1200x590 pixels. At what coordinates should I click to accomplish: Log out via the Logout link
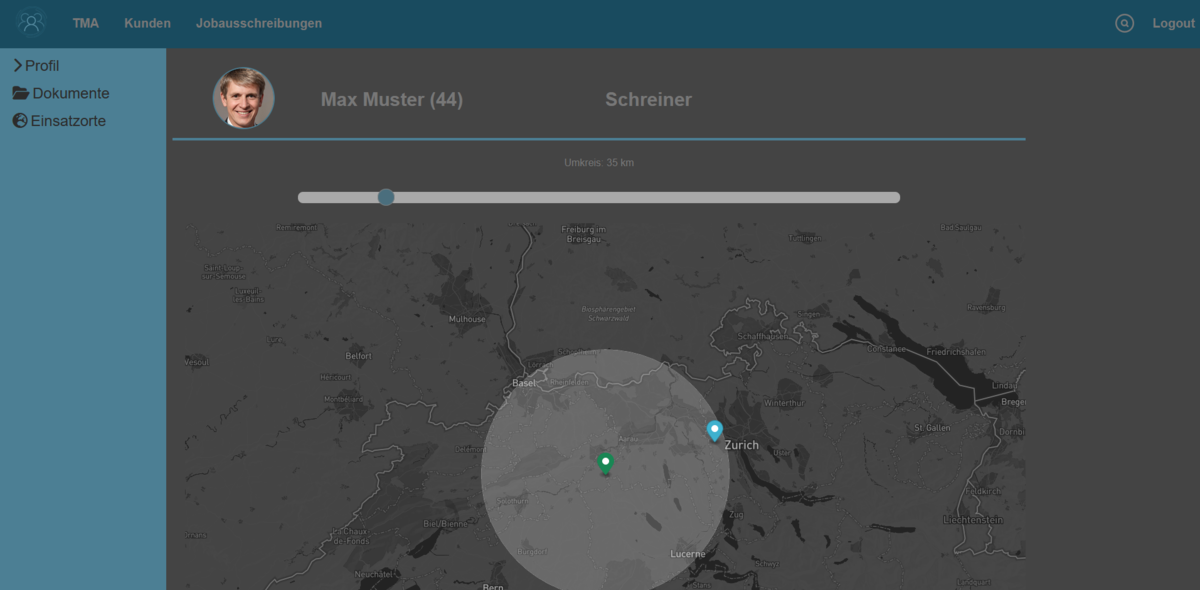click(1173, 23)
